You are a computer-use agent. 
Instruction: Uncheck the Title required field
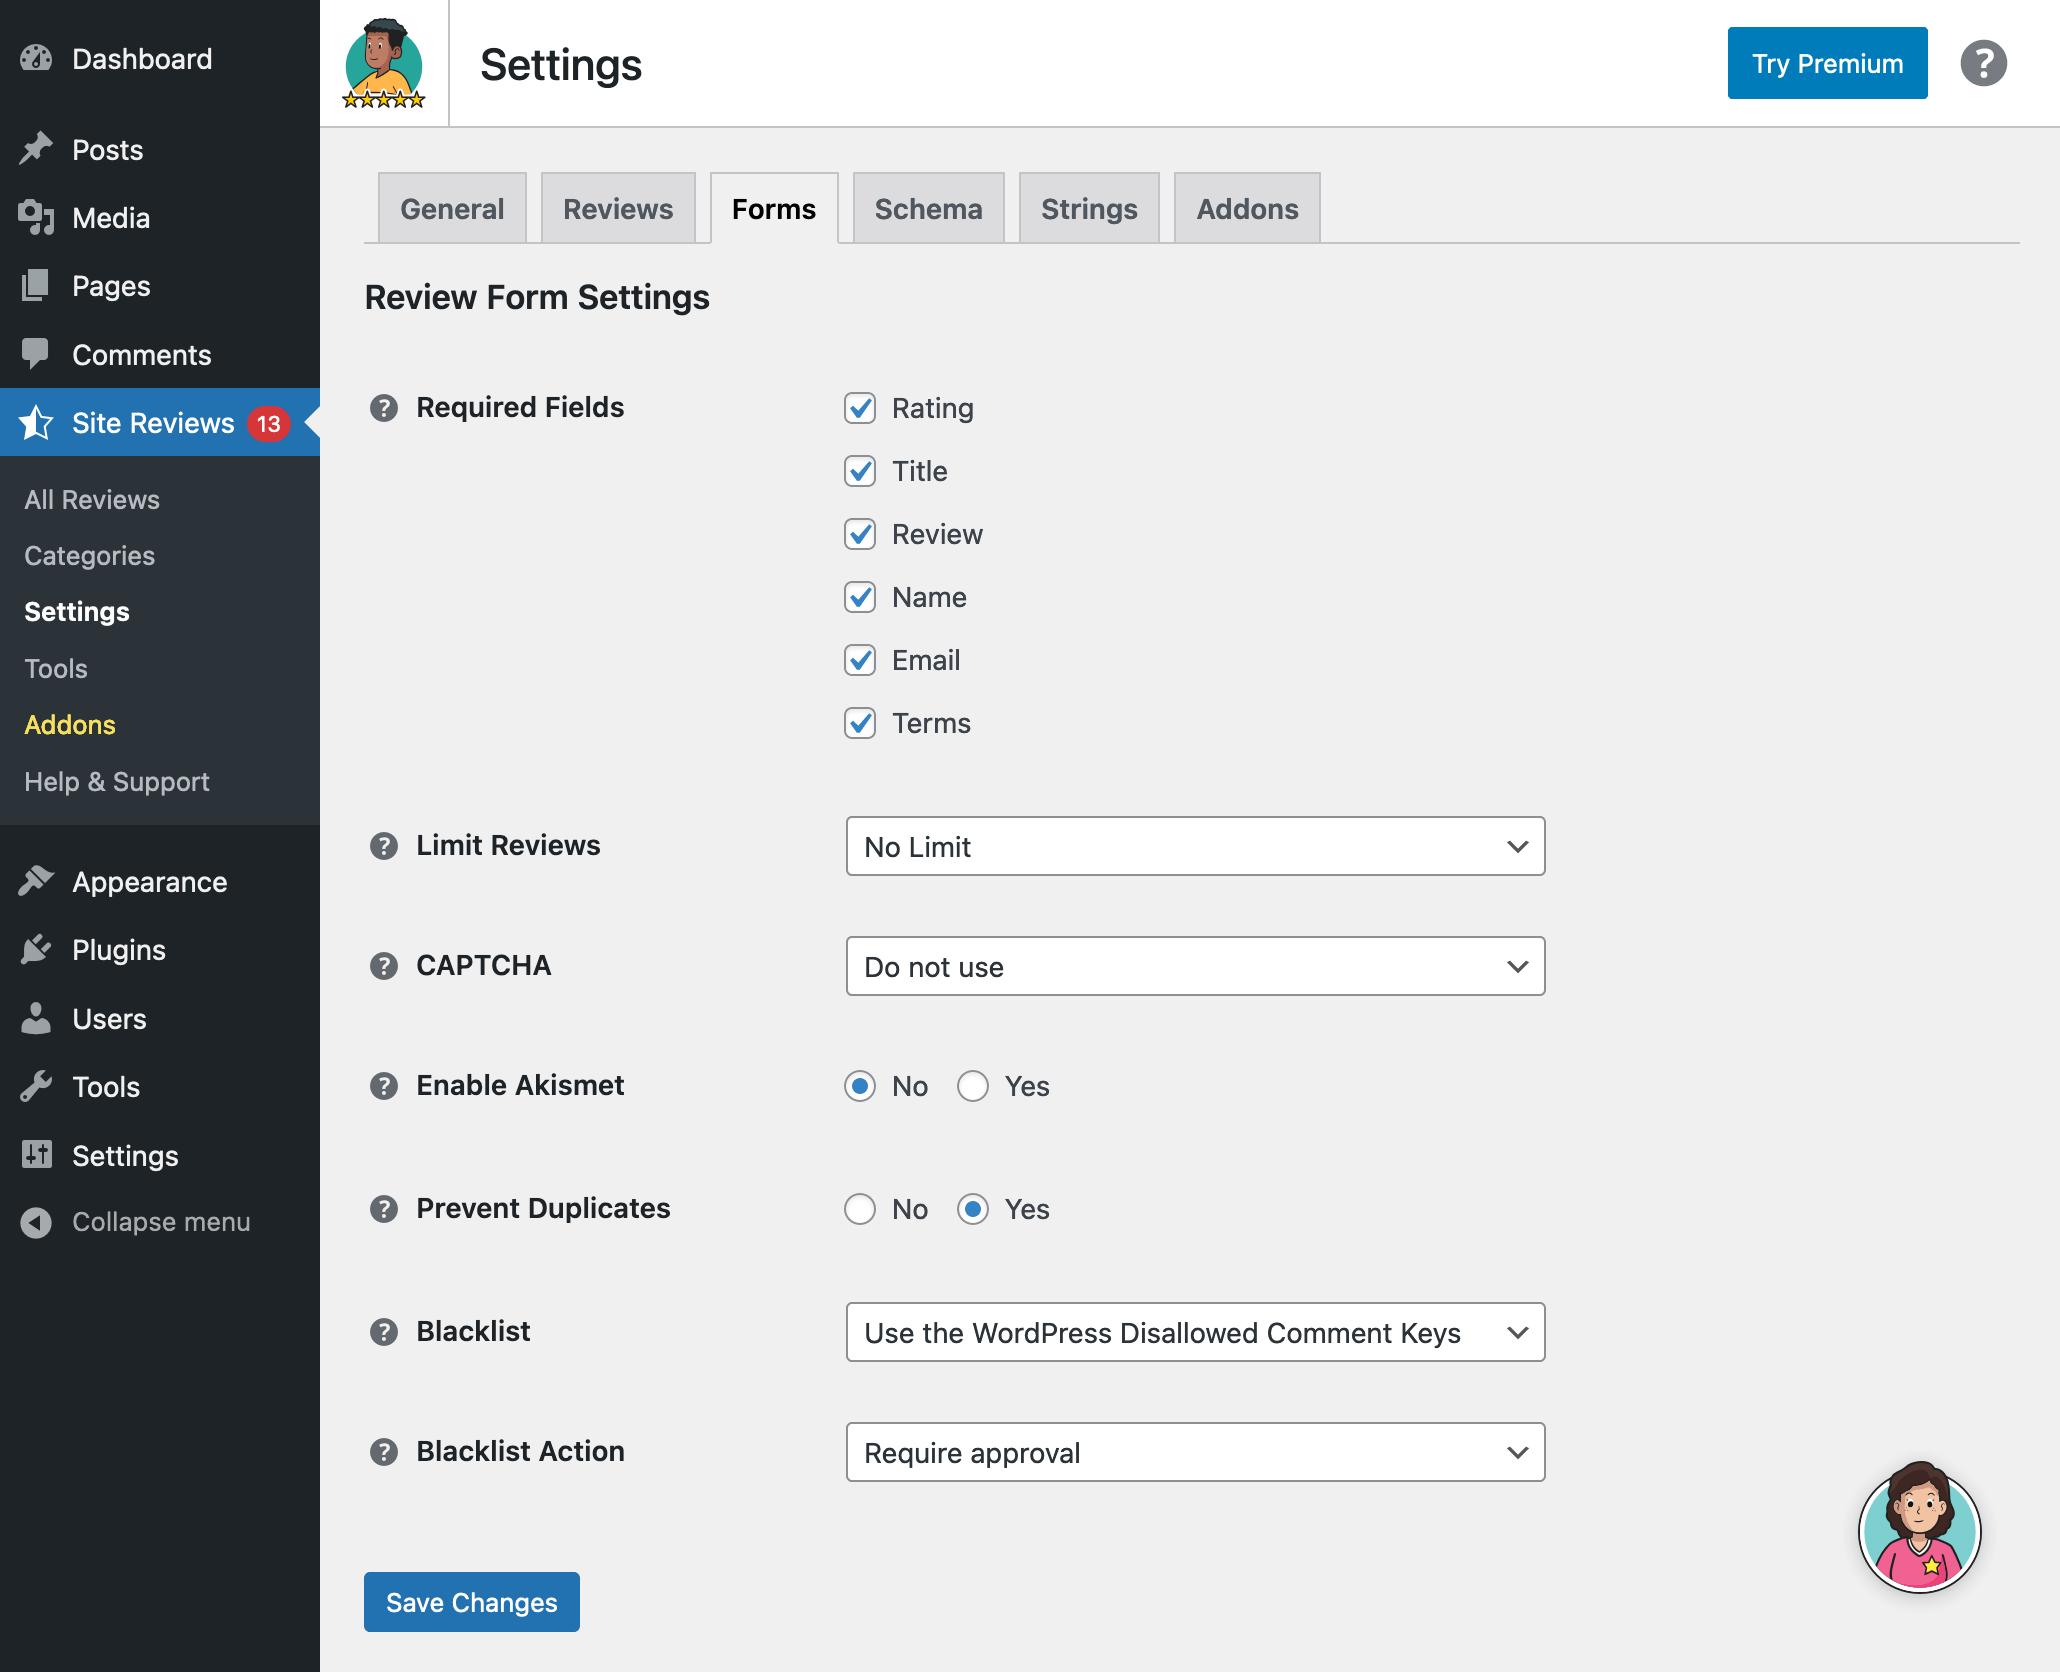click(x=860, y=471)
